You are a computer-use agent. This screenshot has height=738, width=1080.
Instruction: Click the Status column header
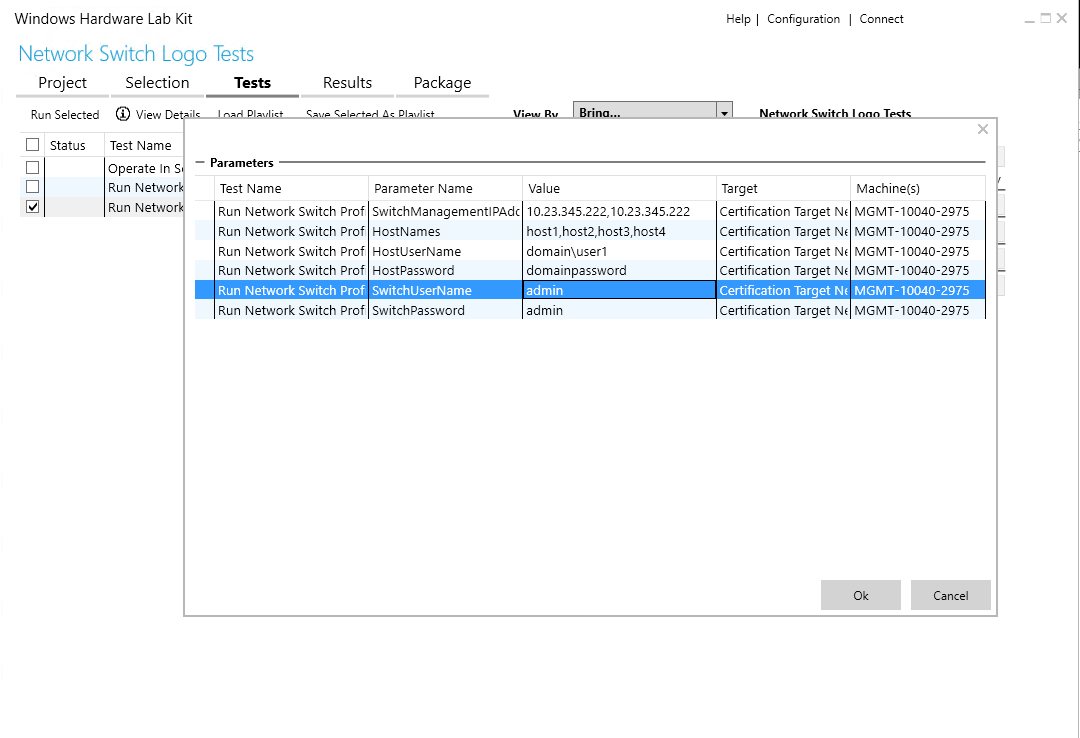point(74,145)
